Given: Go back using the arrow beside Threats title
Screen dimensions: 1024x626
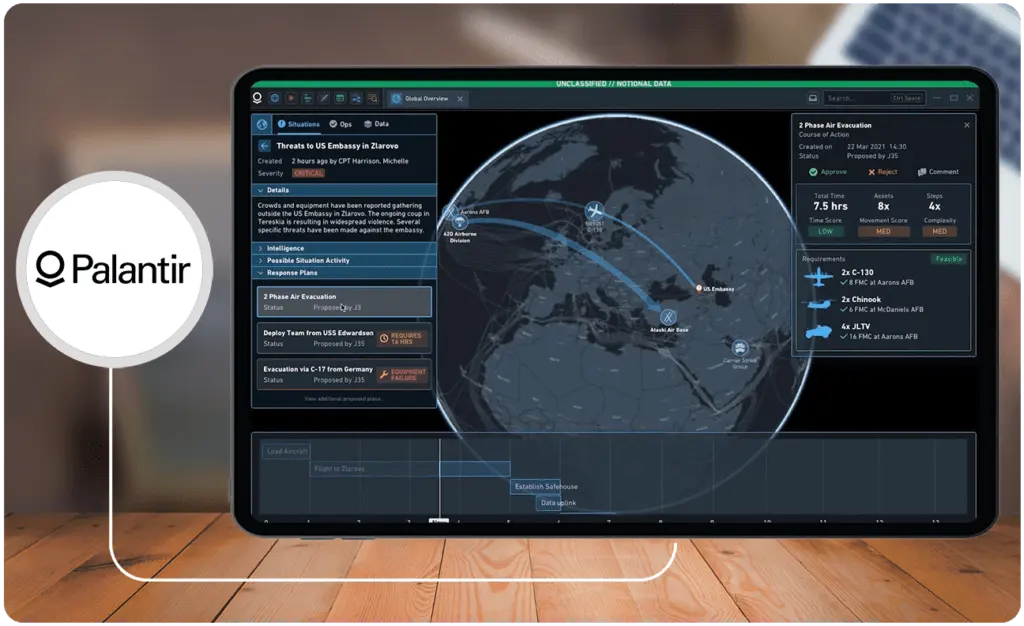Looking at the screenshot, I should pyautogui.click(x=264, y=146).
